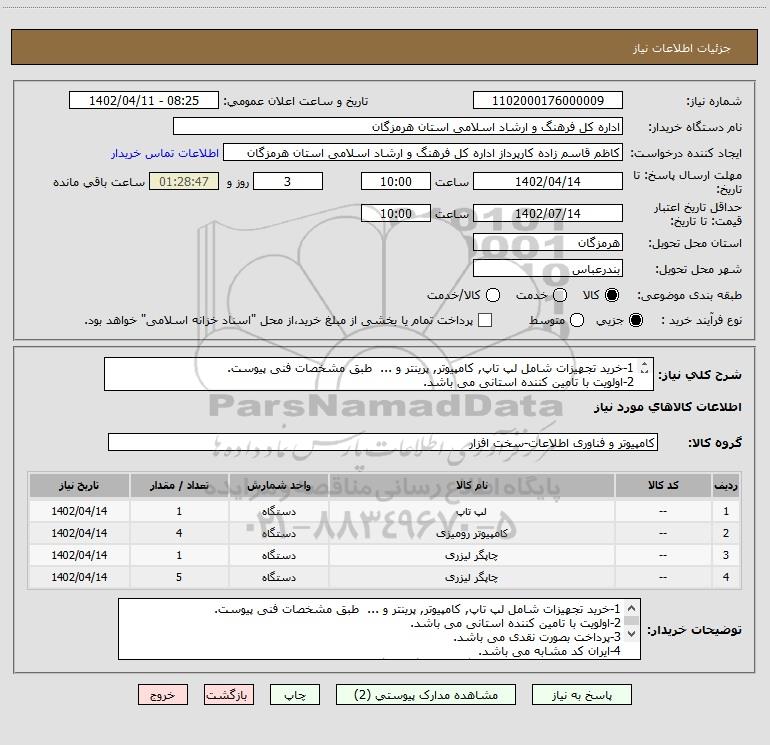Select the خدمت radio button
Screen dimensions: 770x745
tap(560, 295)
